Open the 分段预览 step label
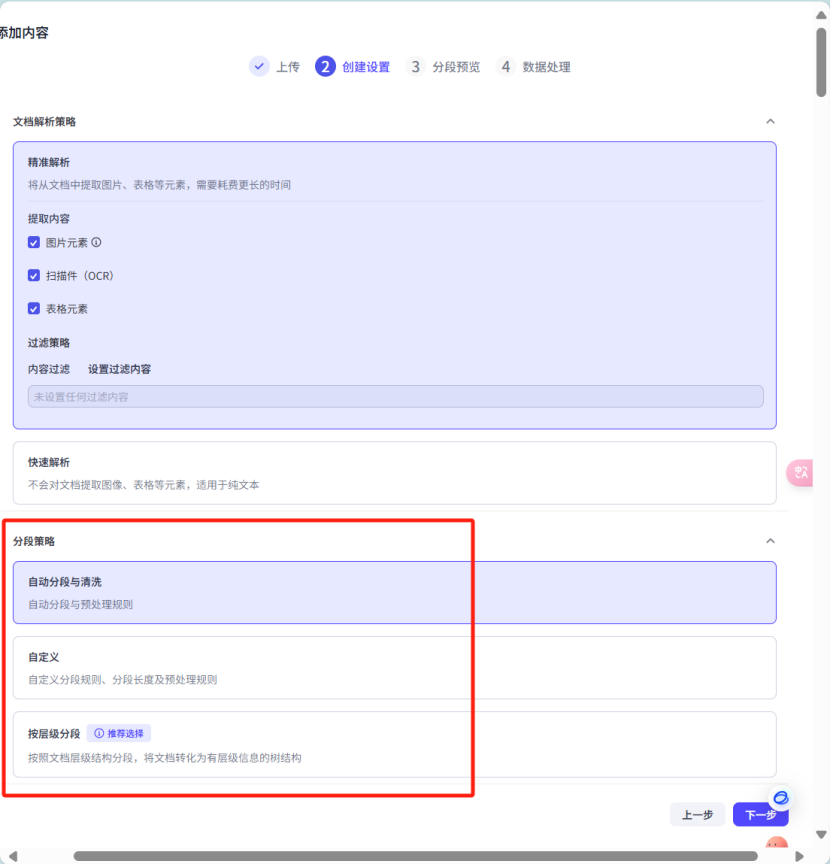This screenshot has height=864, width=831. pyautogui.click(x=456, y=67)
